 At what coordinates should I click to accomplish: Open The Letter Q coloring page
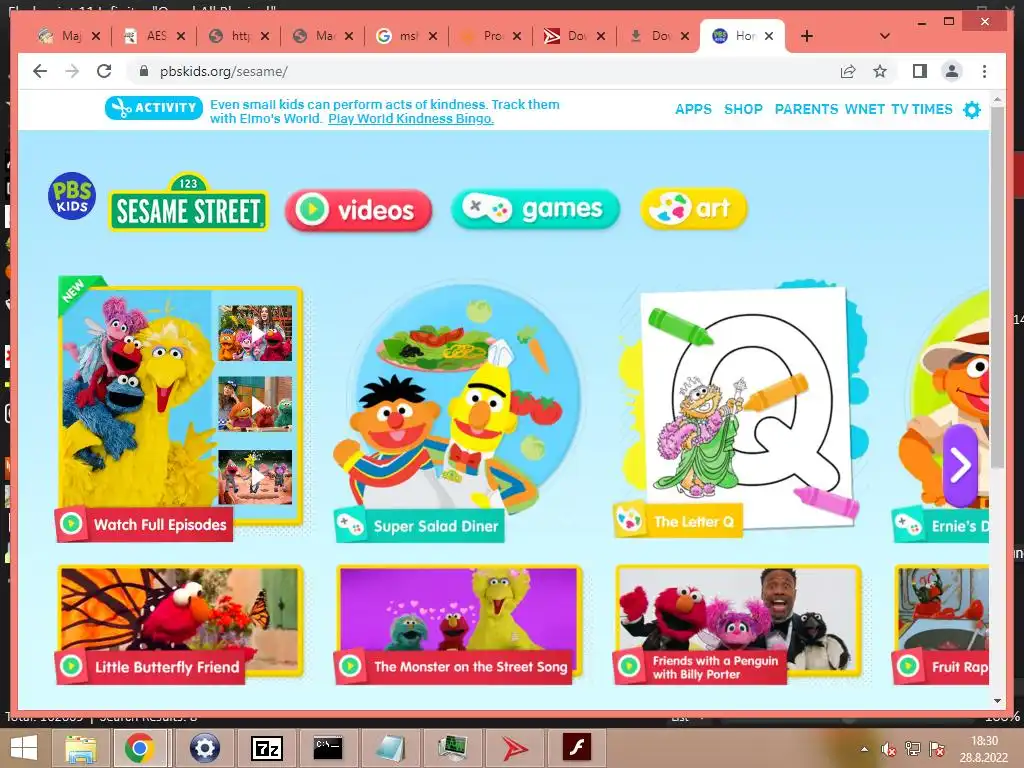pyautogui.click(x=741, y=408)
